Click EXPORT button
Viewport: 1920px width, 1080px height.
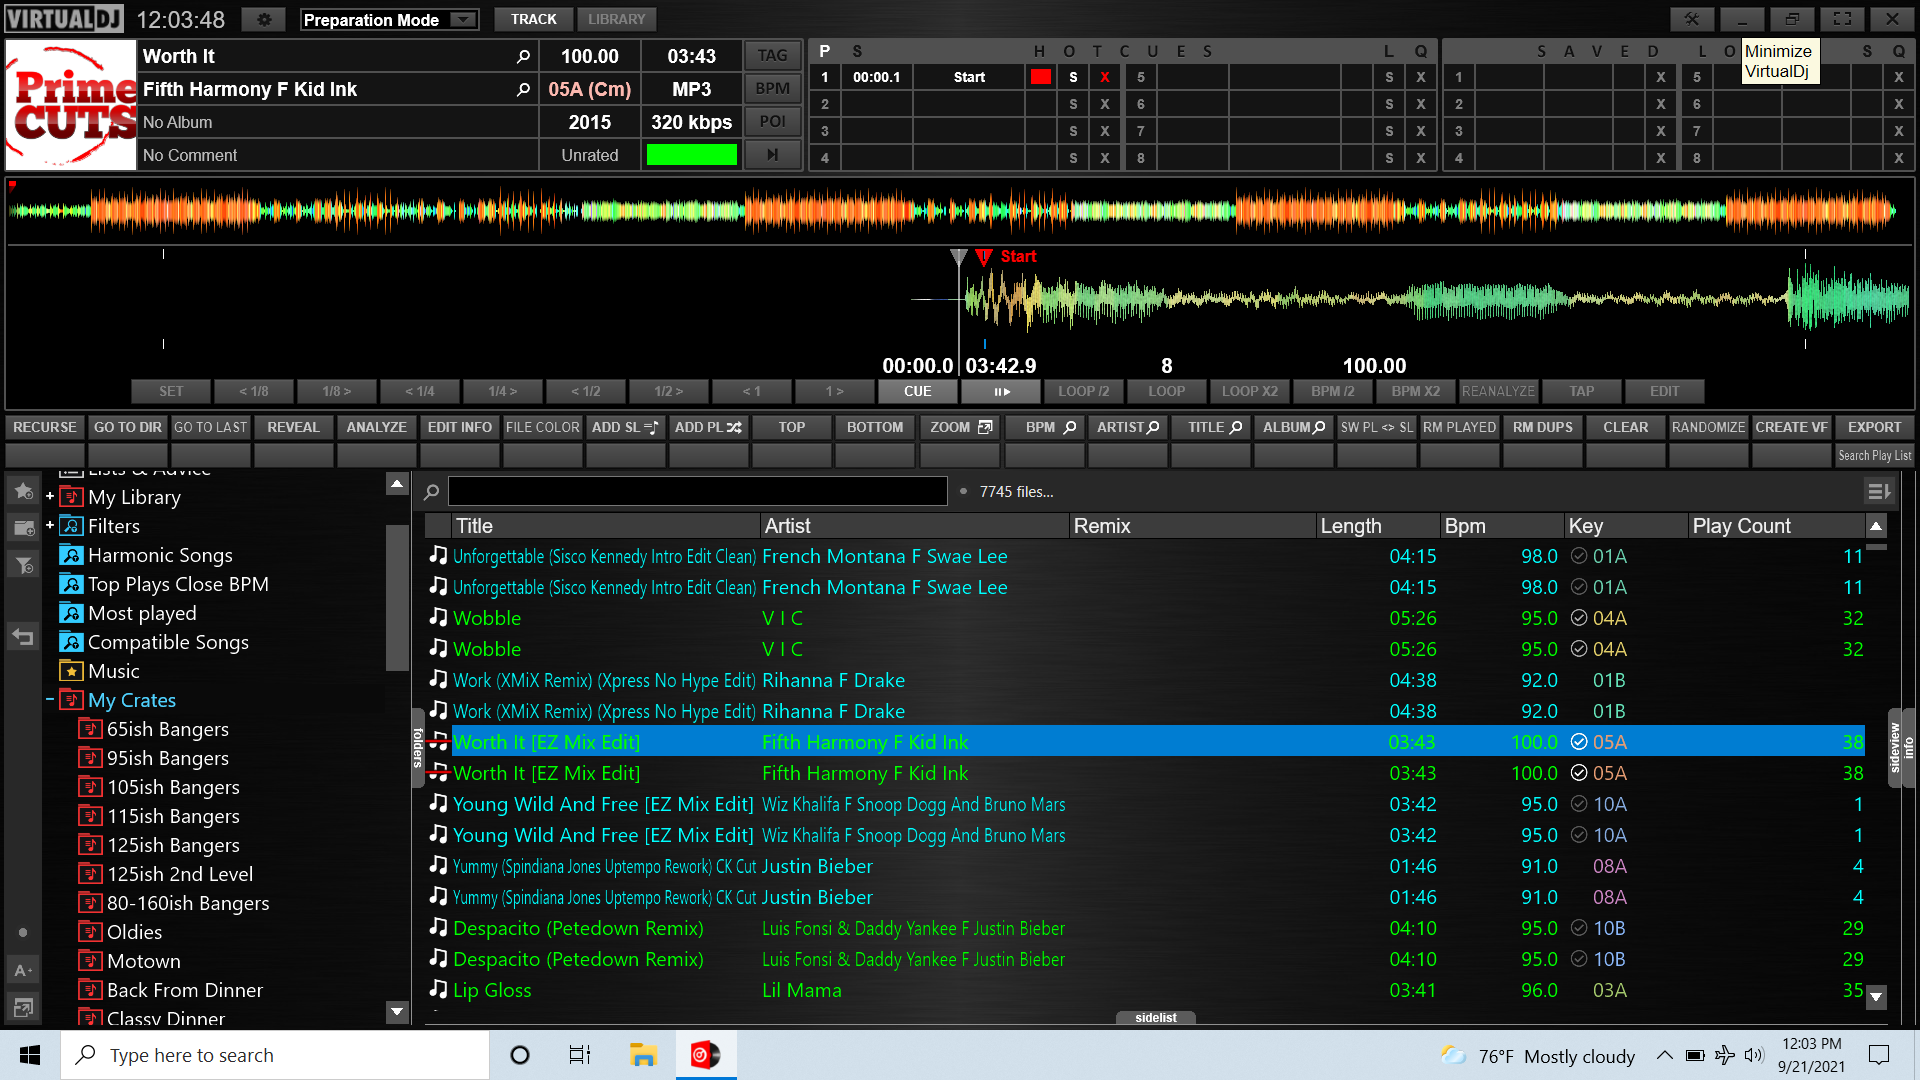click(x=1874, y=427)
